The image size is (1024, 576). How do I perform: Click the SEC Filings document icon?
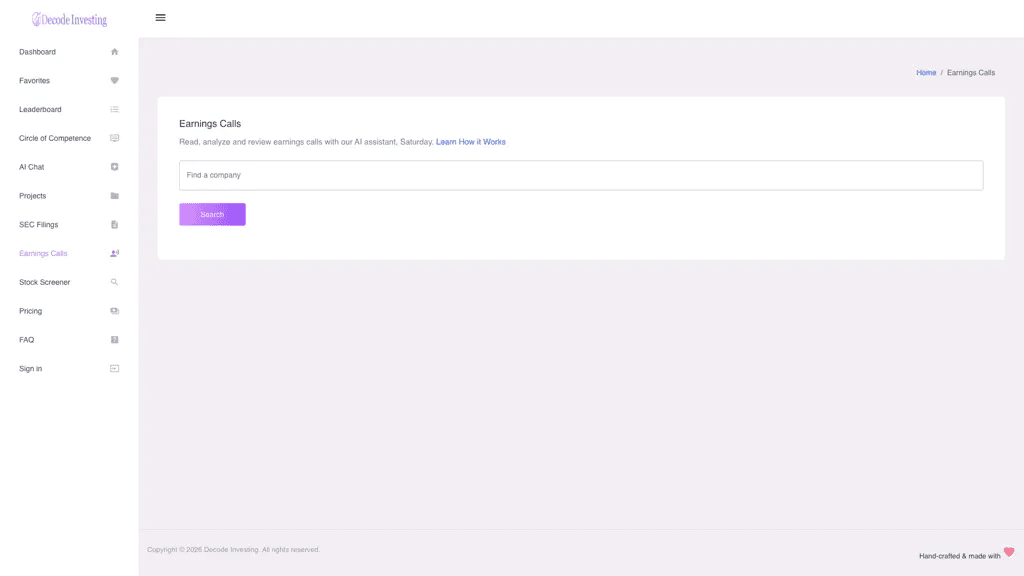(114, 224)
